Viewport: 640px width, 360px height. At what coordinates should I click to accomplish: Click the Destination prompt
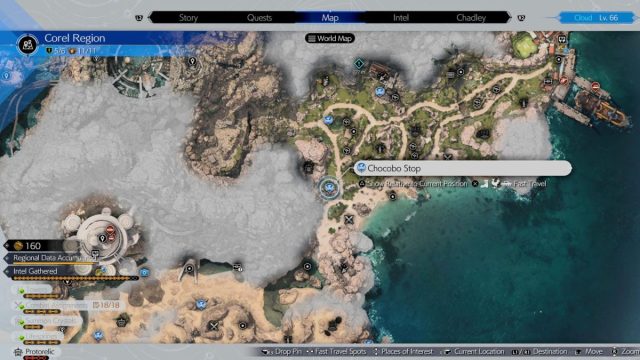pyautogui.click(x=539, y=351)
